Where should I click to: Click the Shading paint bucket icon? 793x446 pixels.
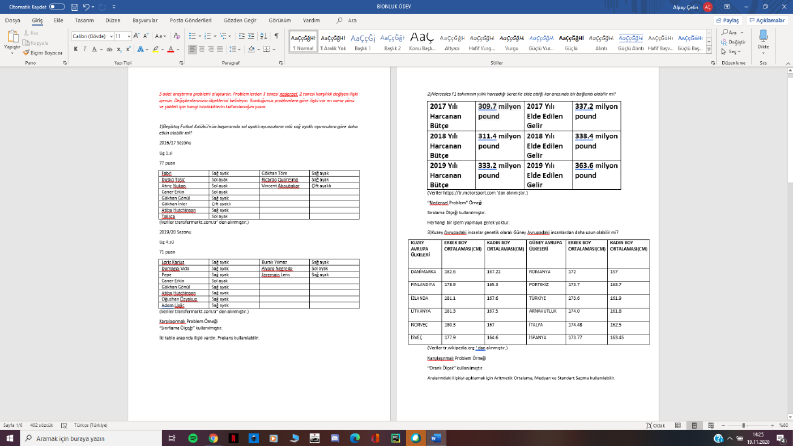251,49
